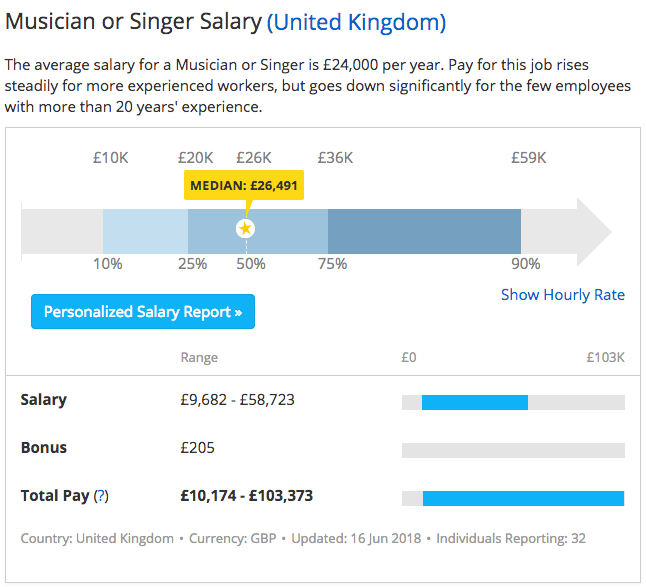Click the Total Pay range blue bar
The image size is (646, 587).
click(523, 498)
